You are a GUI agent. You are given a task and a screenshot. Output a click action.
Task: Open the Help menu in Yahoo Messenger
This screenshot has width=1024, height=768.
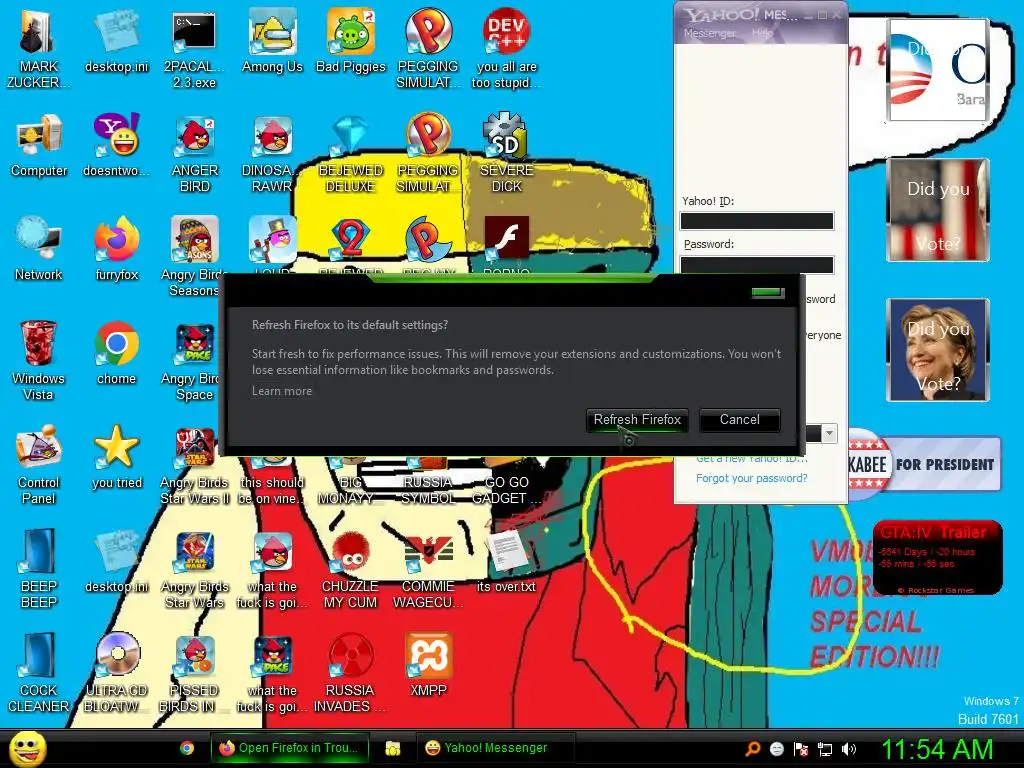click(x=762, y=33)
